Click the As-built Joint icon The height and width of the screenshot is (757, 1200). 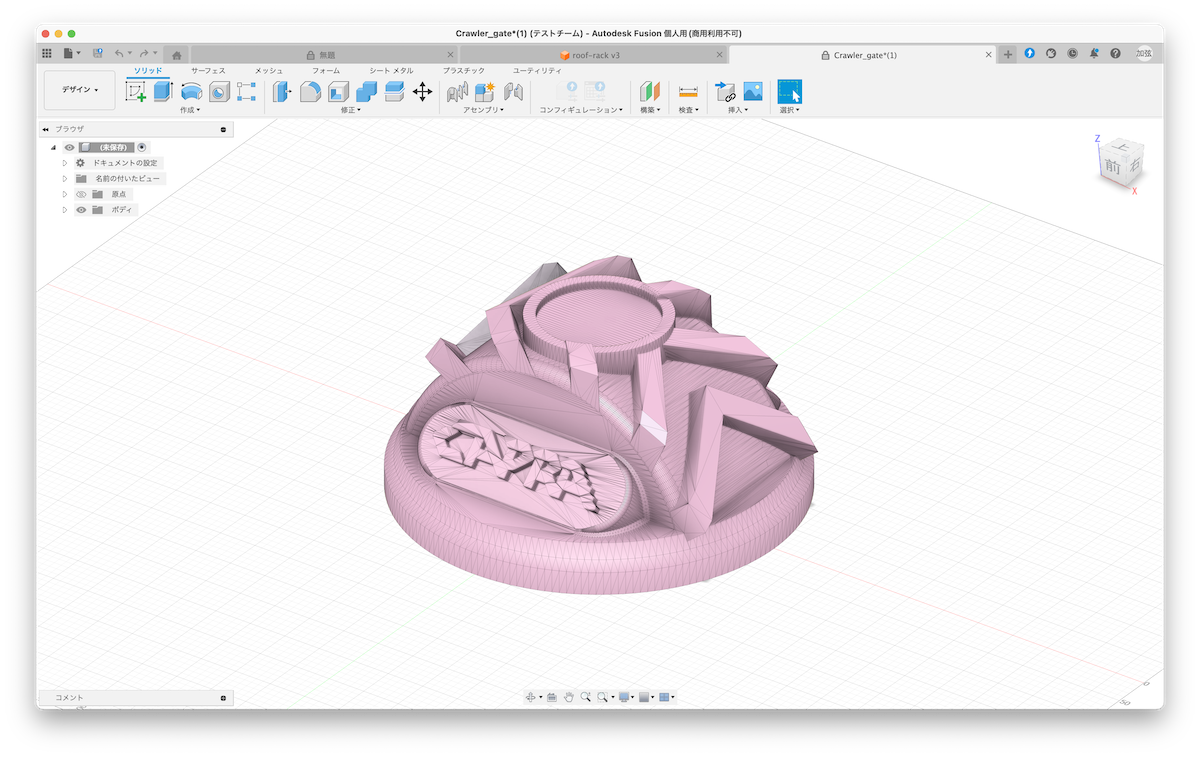click(x=514, y=92)
